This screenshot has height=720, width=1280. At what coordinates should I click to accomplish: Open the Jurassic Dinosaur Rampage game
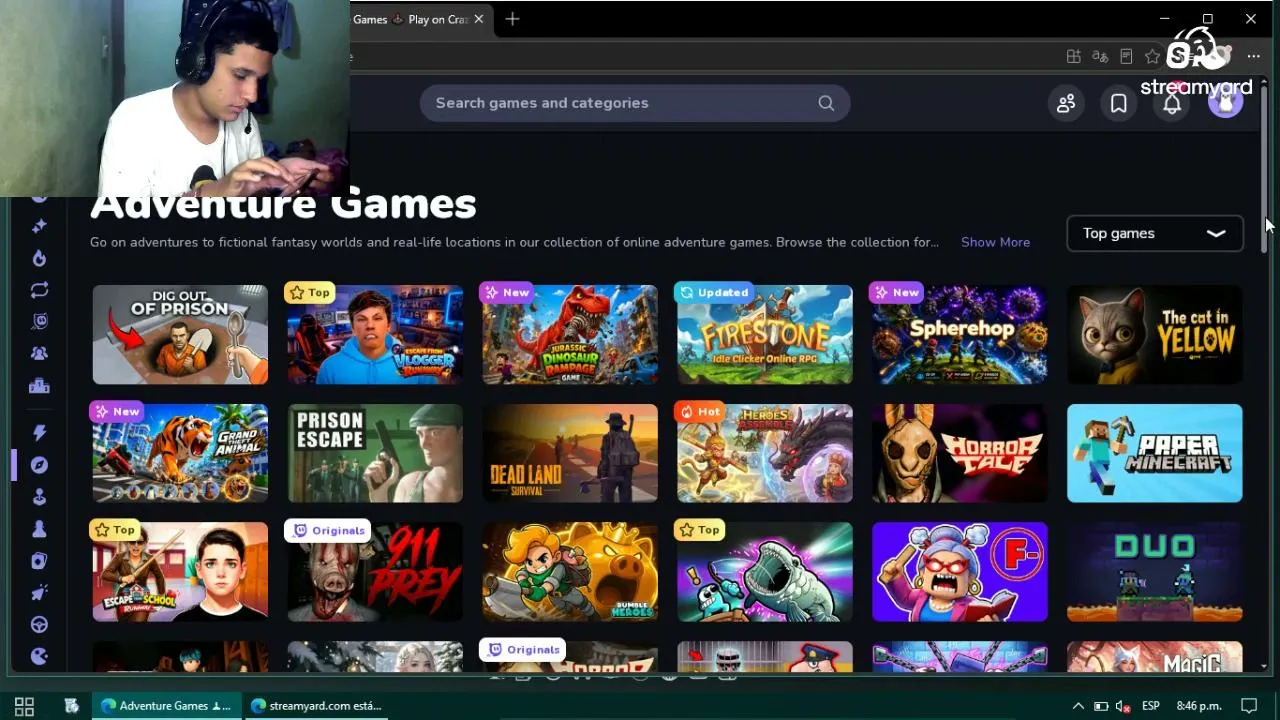570,335
